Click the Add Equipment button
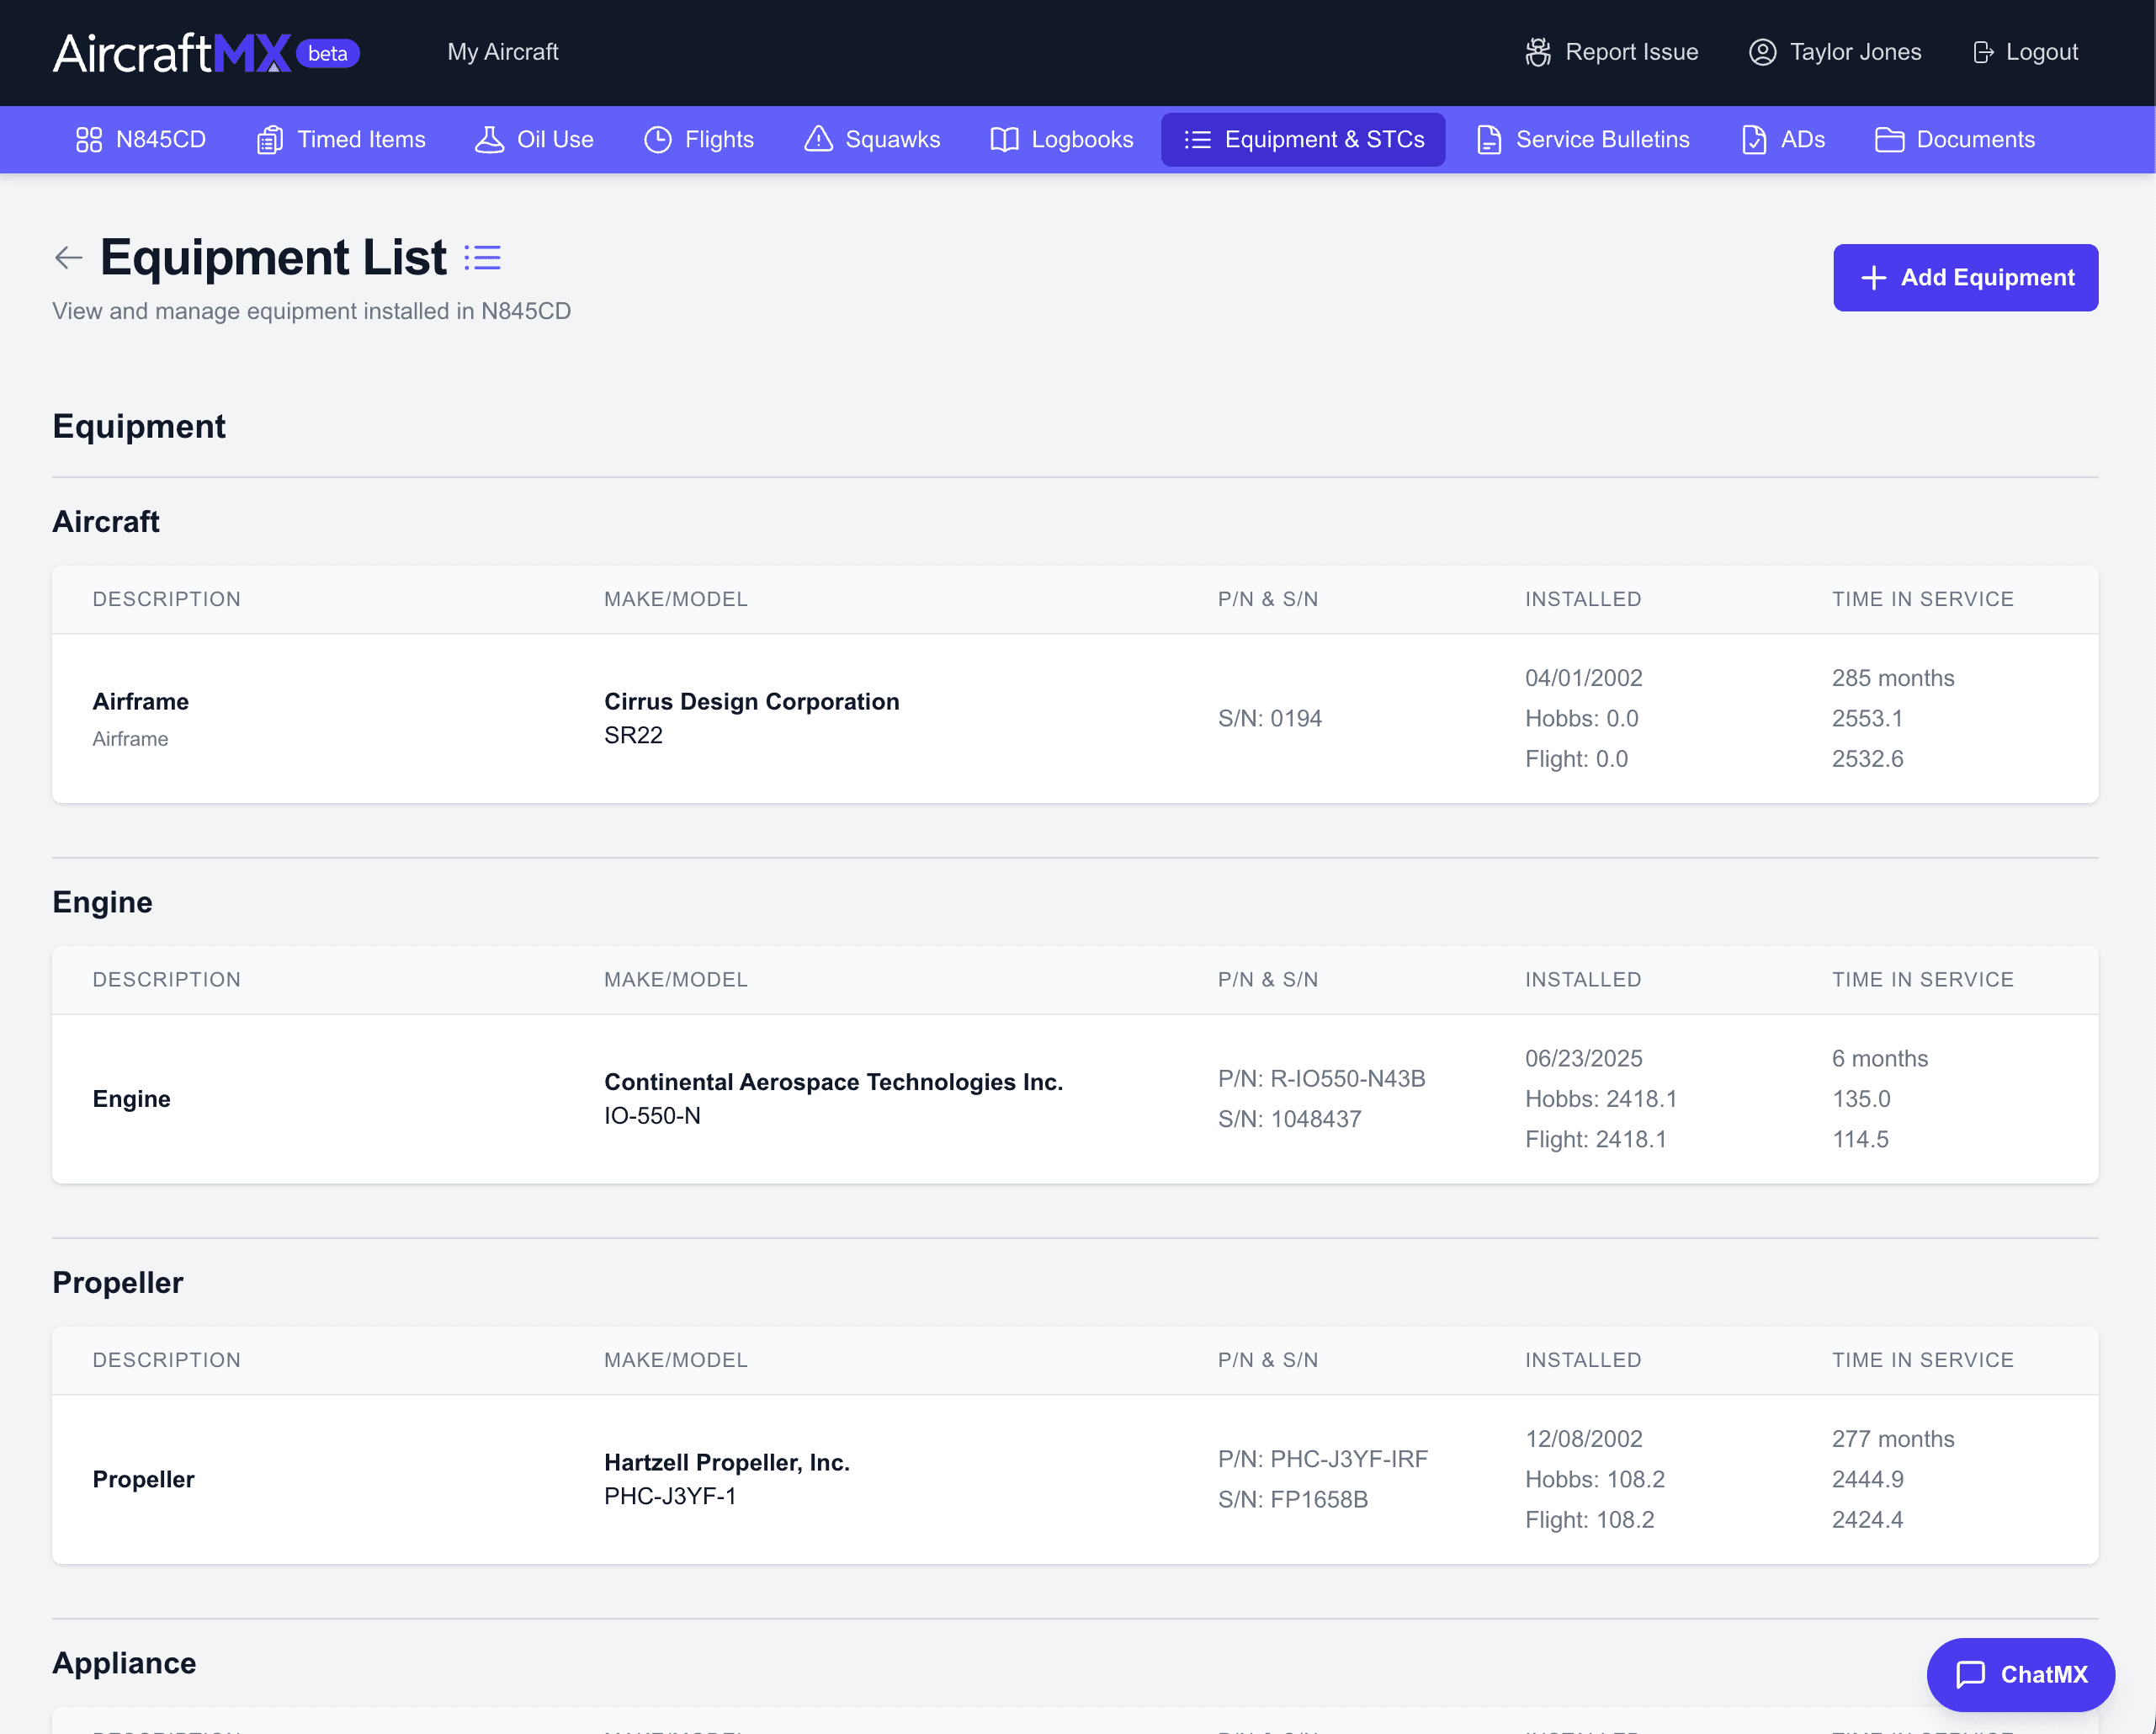This screenshot has height=1734, width=2156. [1965, 277]
